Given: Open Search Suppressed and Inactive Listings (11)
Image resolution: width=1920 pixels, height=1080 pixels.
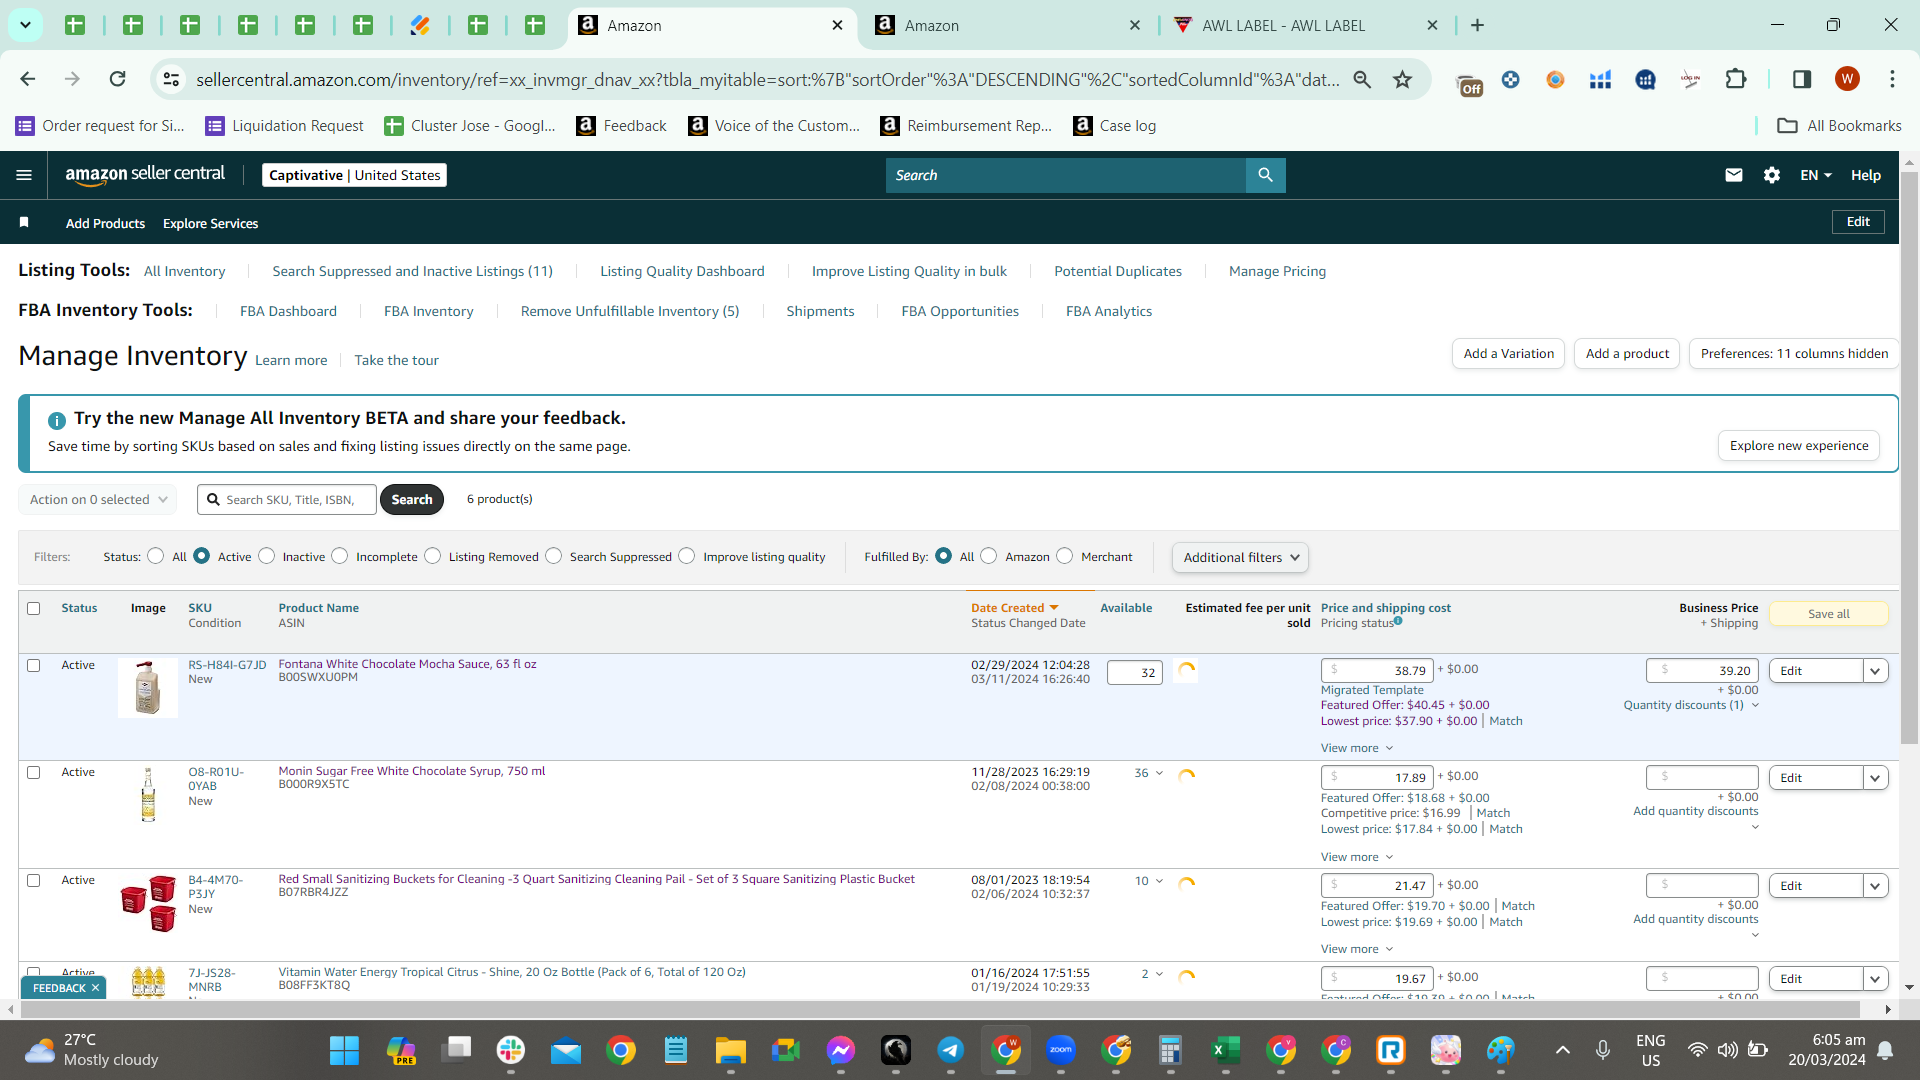Looking at the screenshot, I should coord(412,271).
